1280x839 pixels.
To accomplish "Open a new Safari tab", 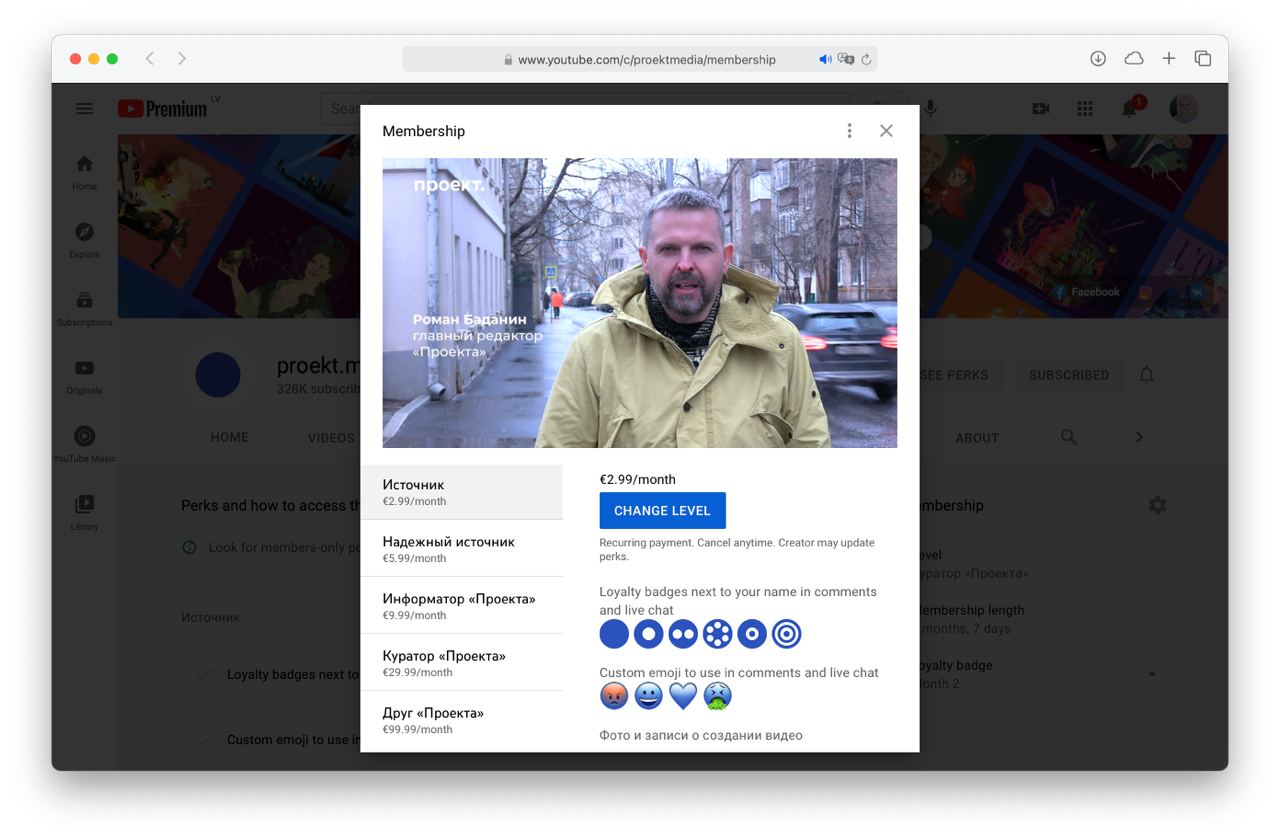I will 1168,59.
